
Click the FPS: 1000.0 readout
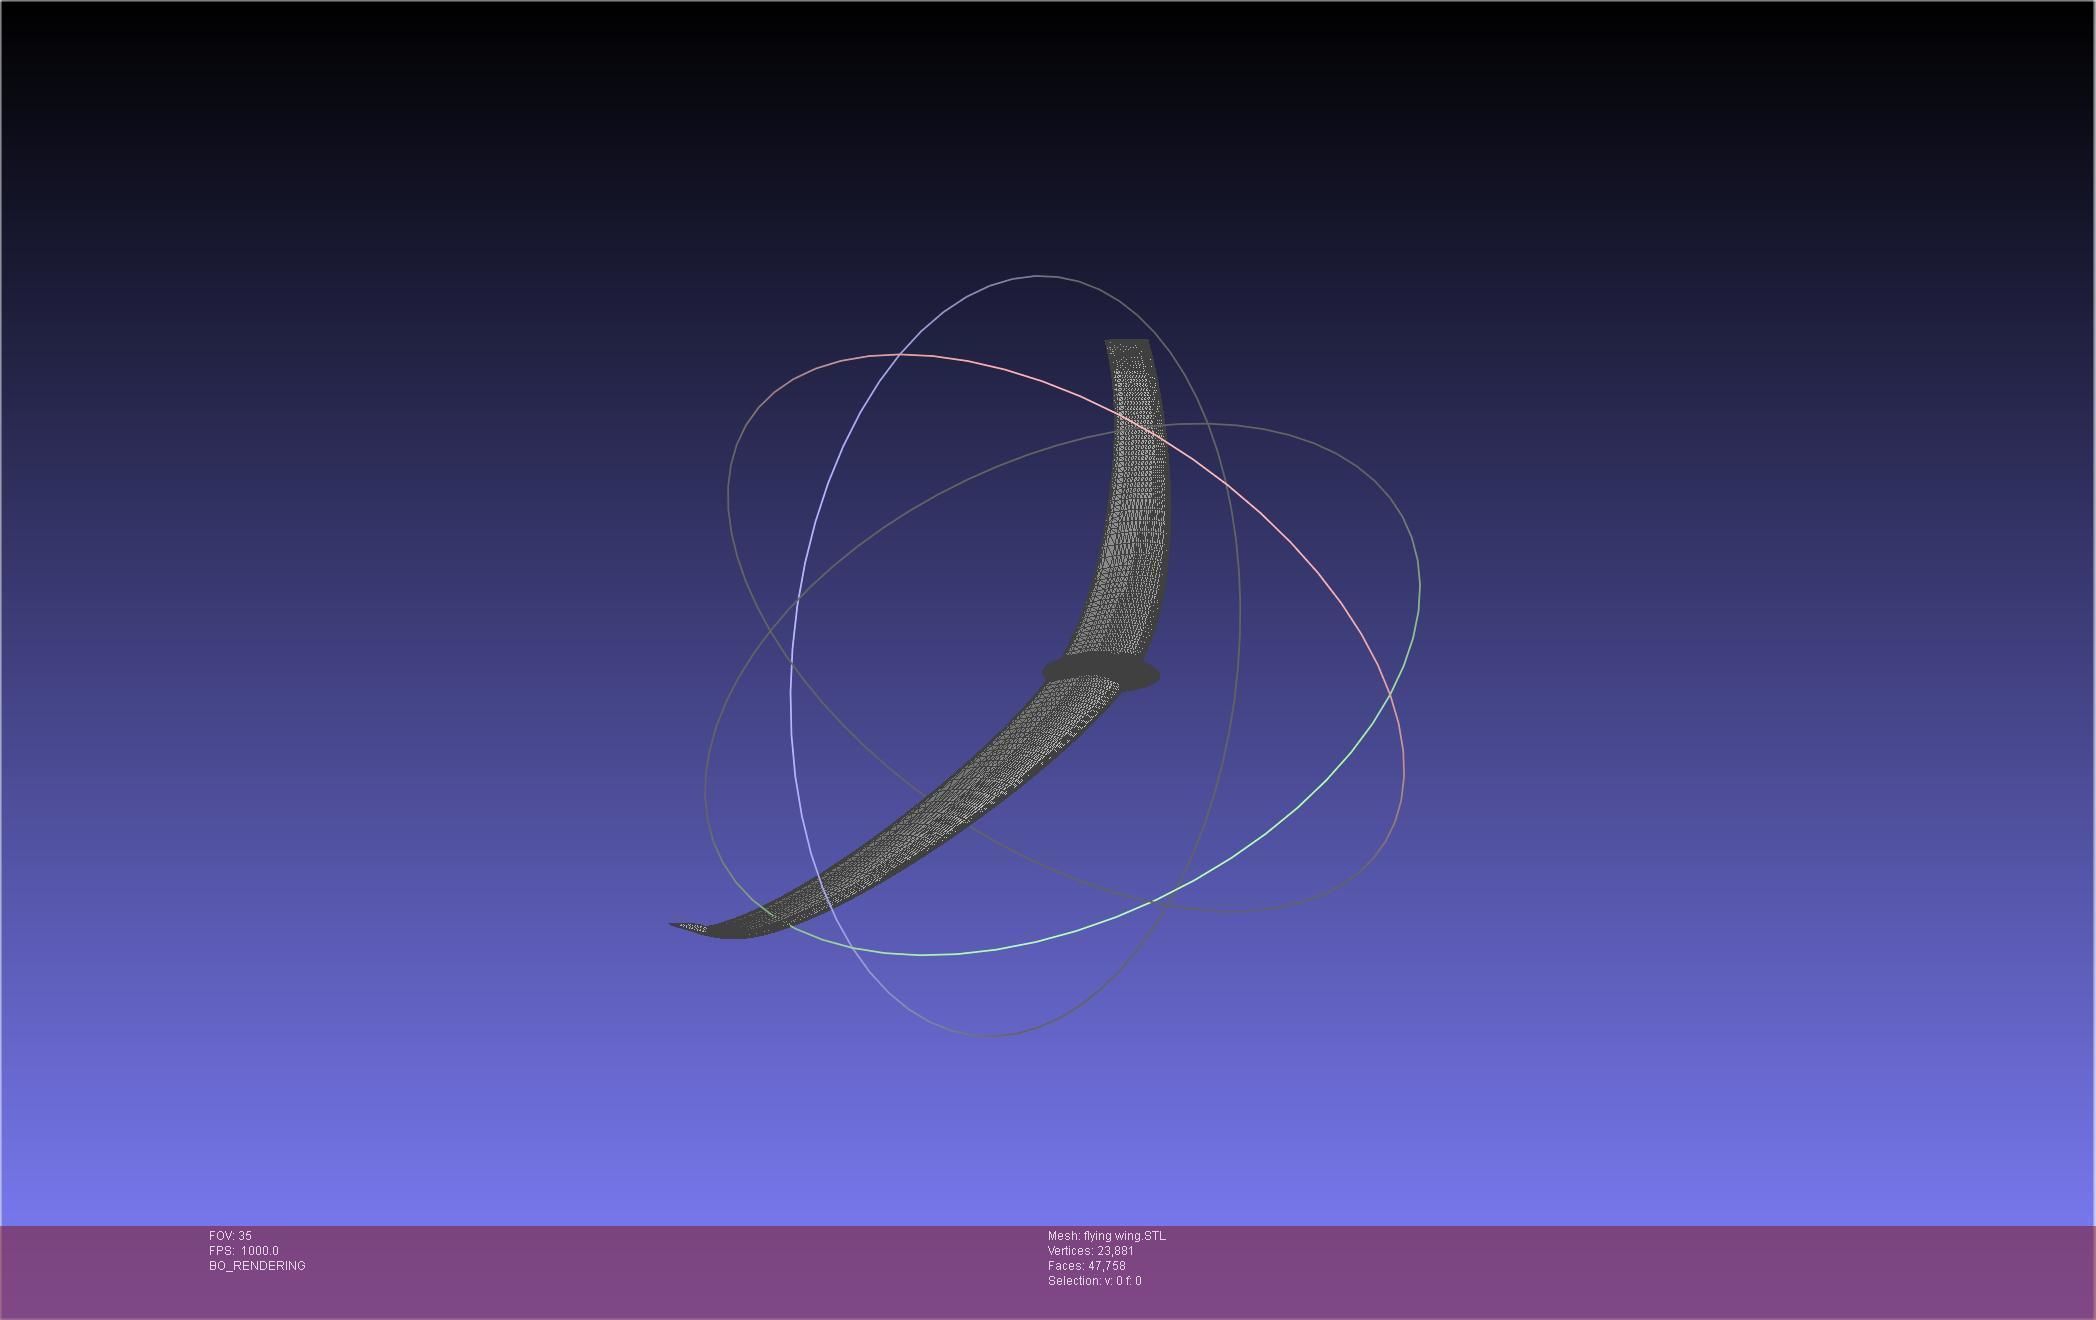tap(244, 1251)
